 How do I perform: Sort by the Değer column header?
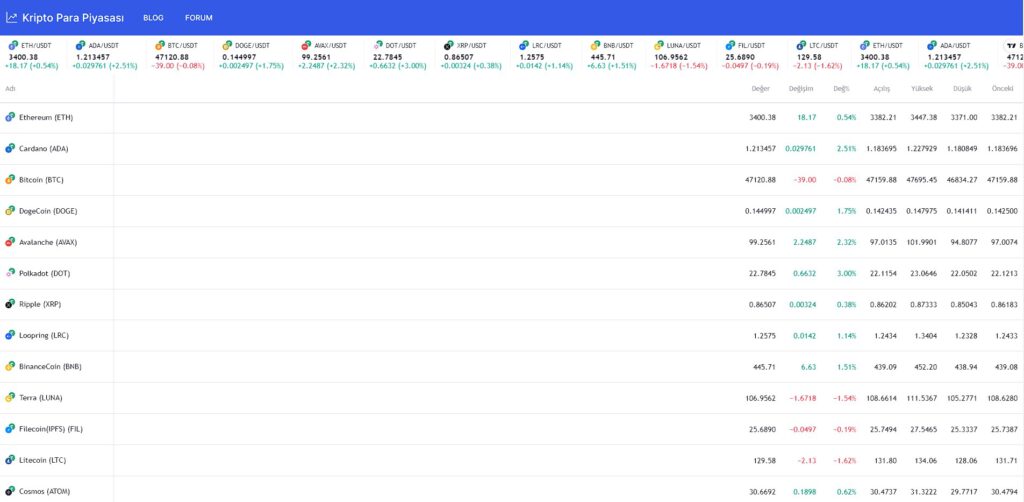(x=760, y=88)
